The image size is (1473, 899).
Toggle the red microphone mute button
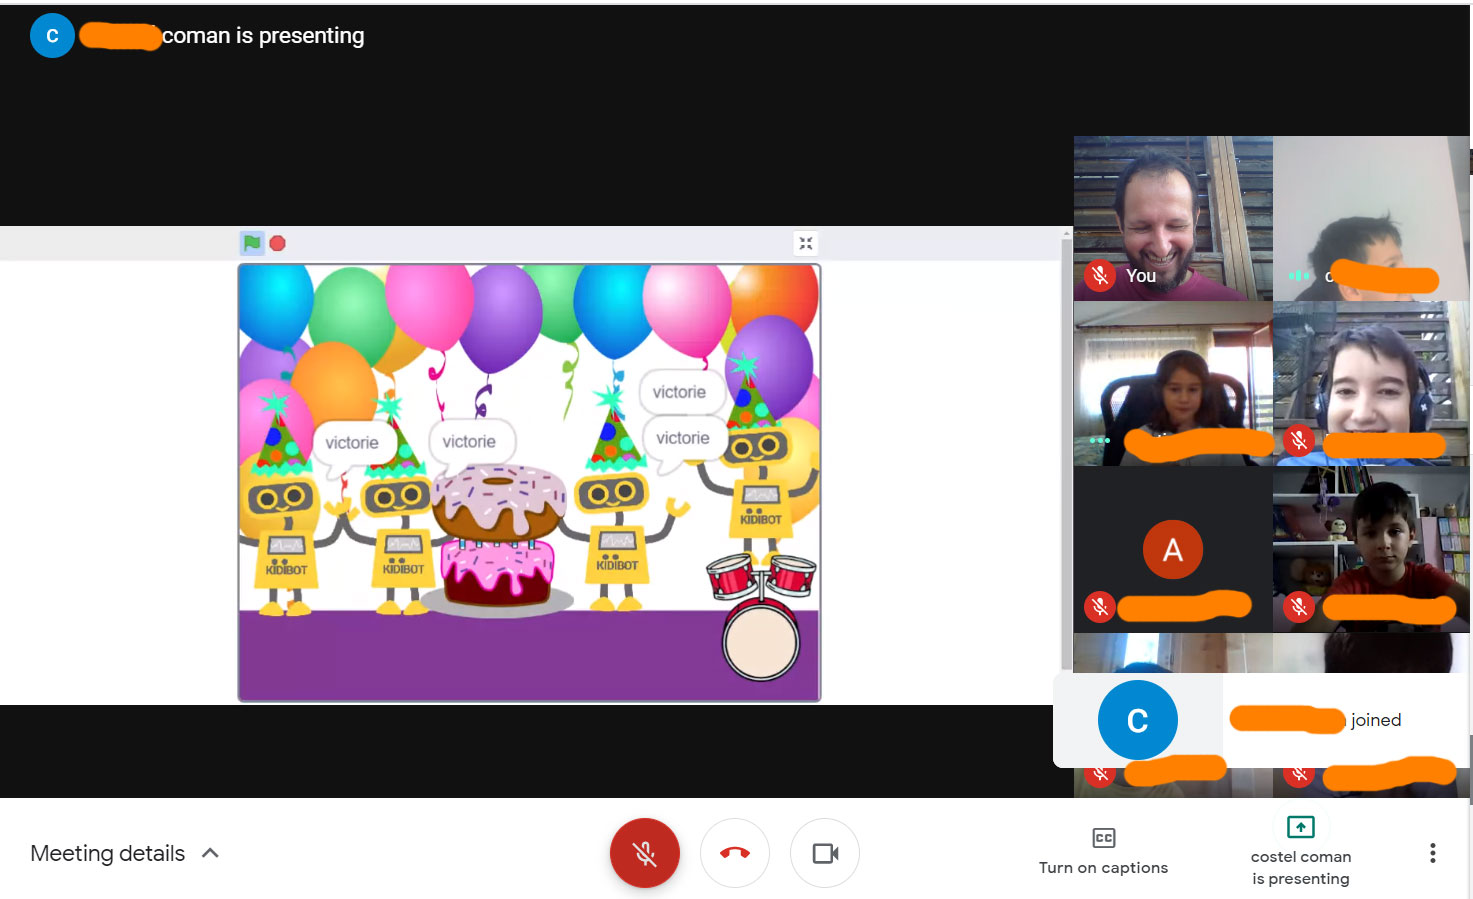click(645, 853)
